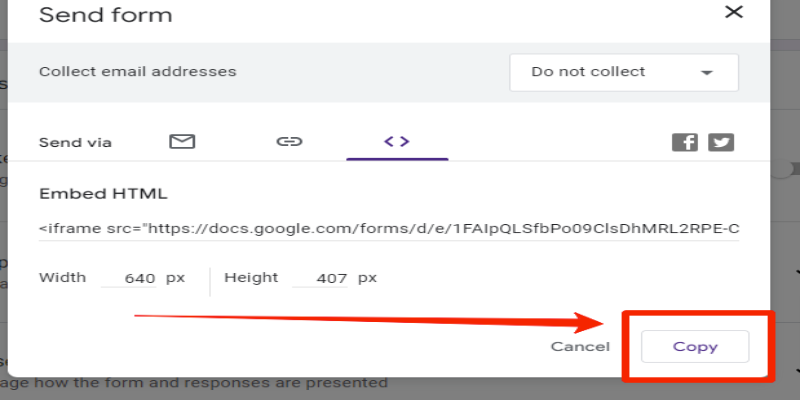Click the Collect email addresses label

(x=138, y=71)
